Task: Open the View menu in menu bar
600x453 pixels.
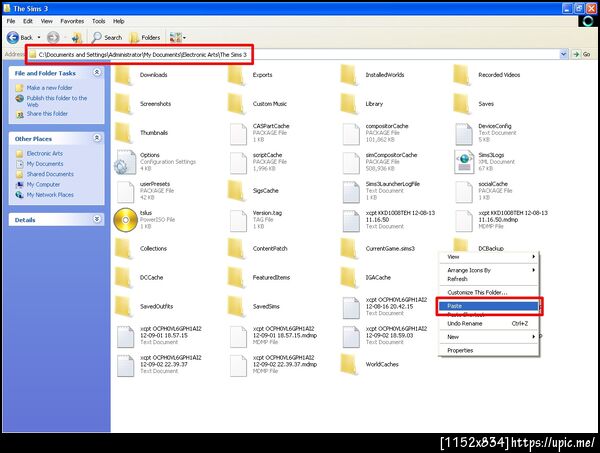Action: tap(47, 21)
